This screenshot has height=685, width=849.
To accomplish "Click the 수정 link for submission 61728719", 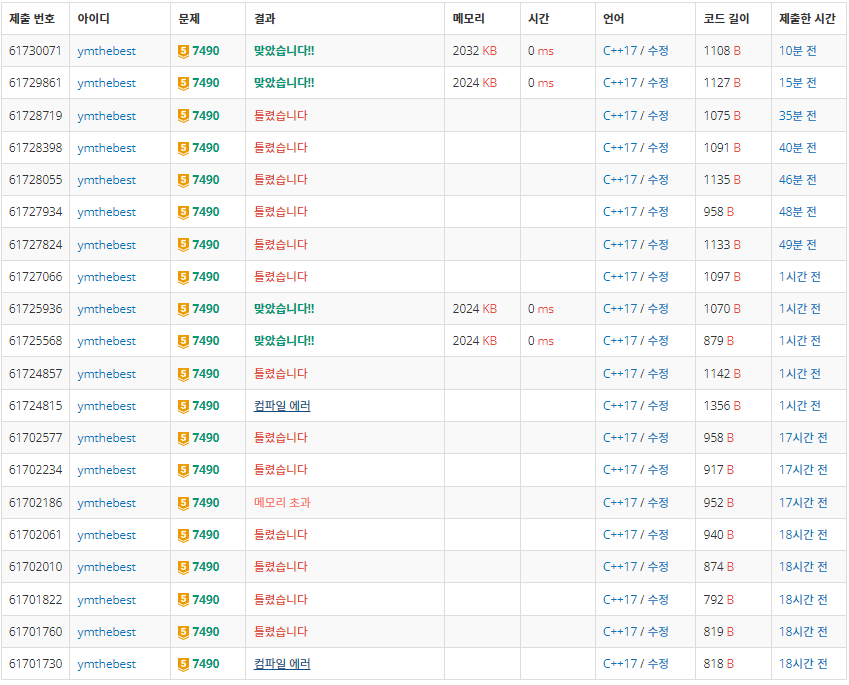I will (658, 115).
